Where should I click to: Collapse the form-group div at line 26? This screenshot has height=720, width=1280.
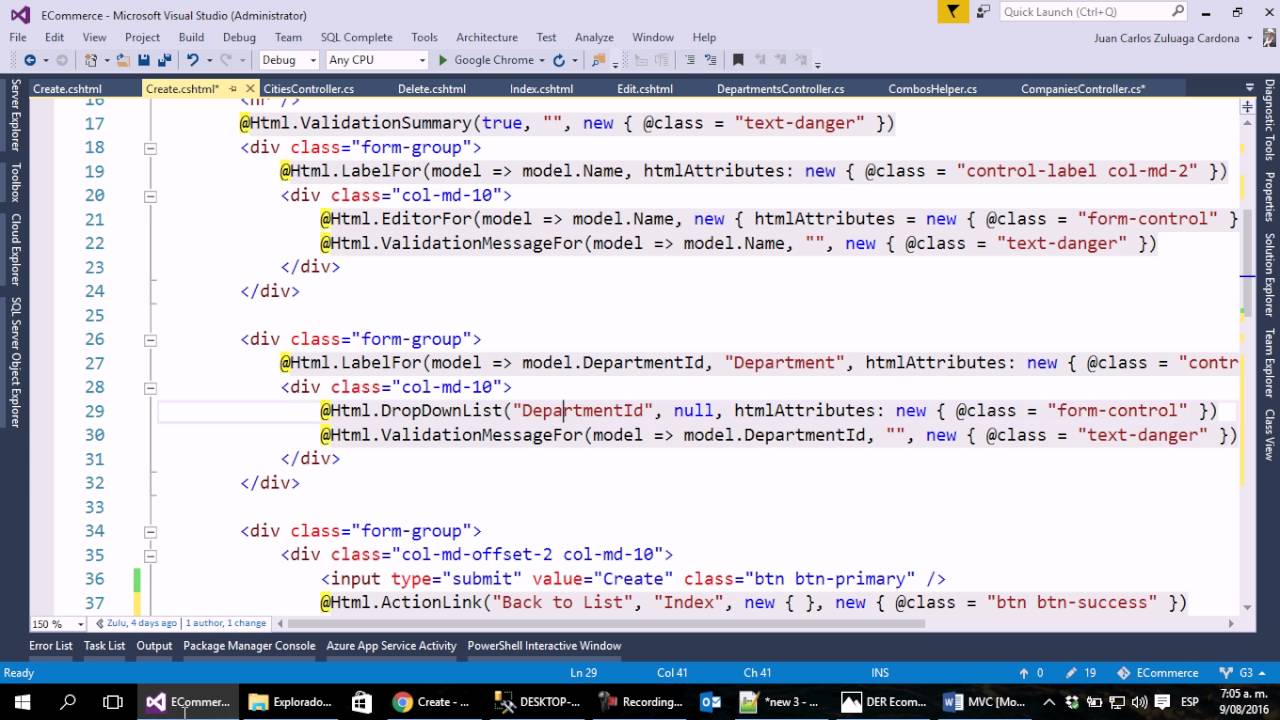(x=150, y=340)
